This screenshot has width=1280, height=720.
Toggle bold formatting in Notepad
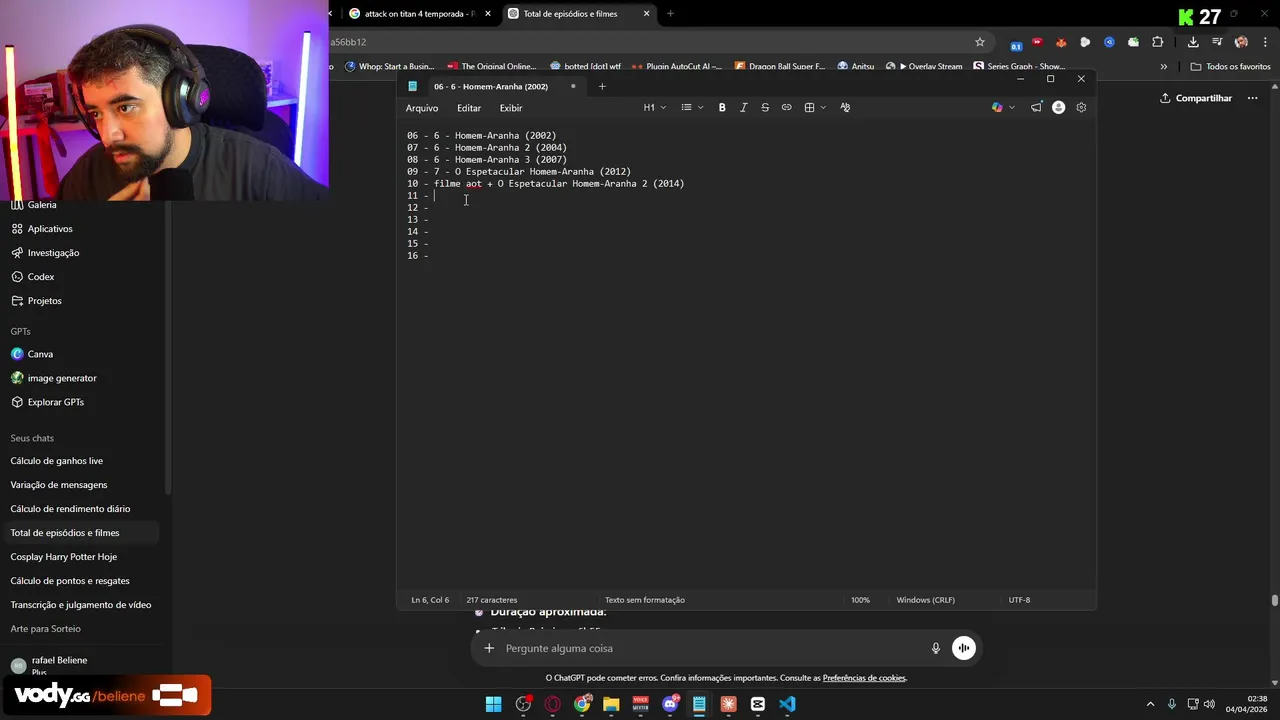click(722, 108)
